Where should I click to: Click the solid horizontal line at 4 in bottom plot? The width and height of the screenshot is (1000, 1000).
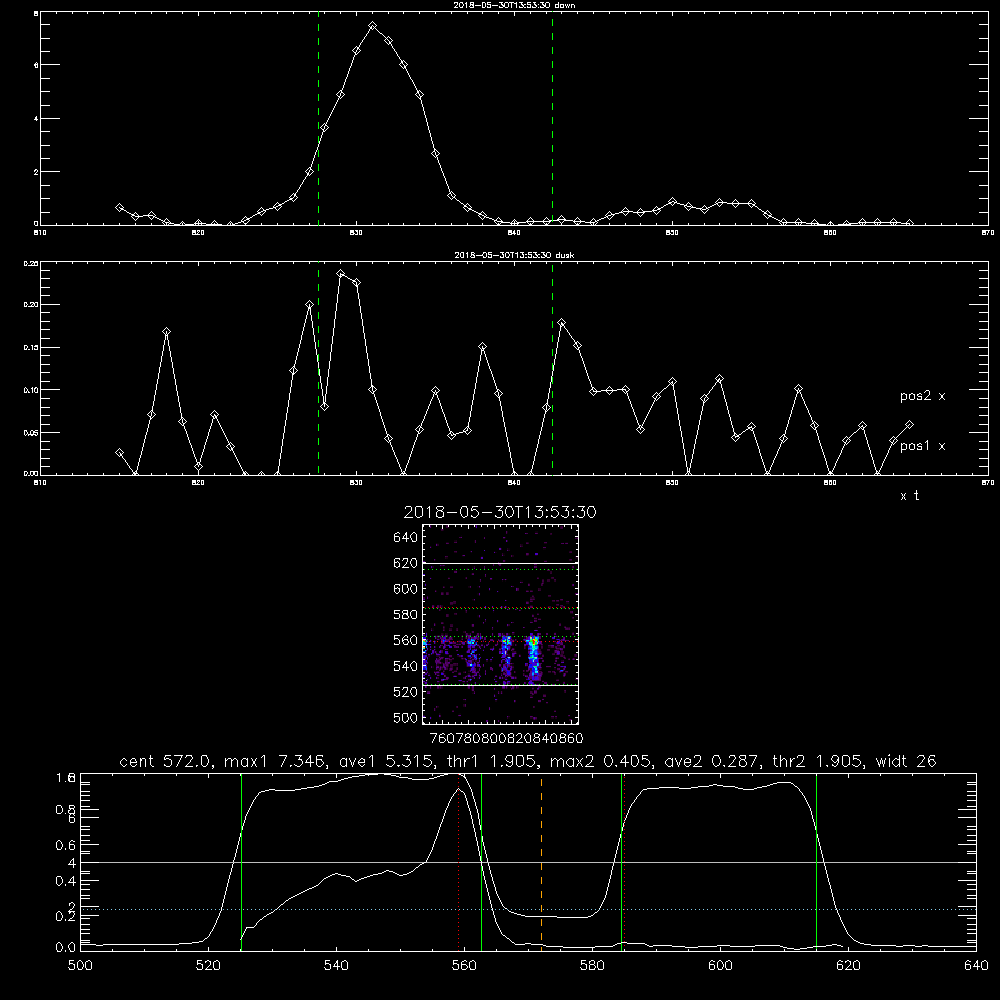coord(528,862)
